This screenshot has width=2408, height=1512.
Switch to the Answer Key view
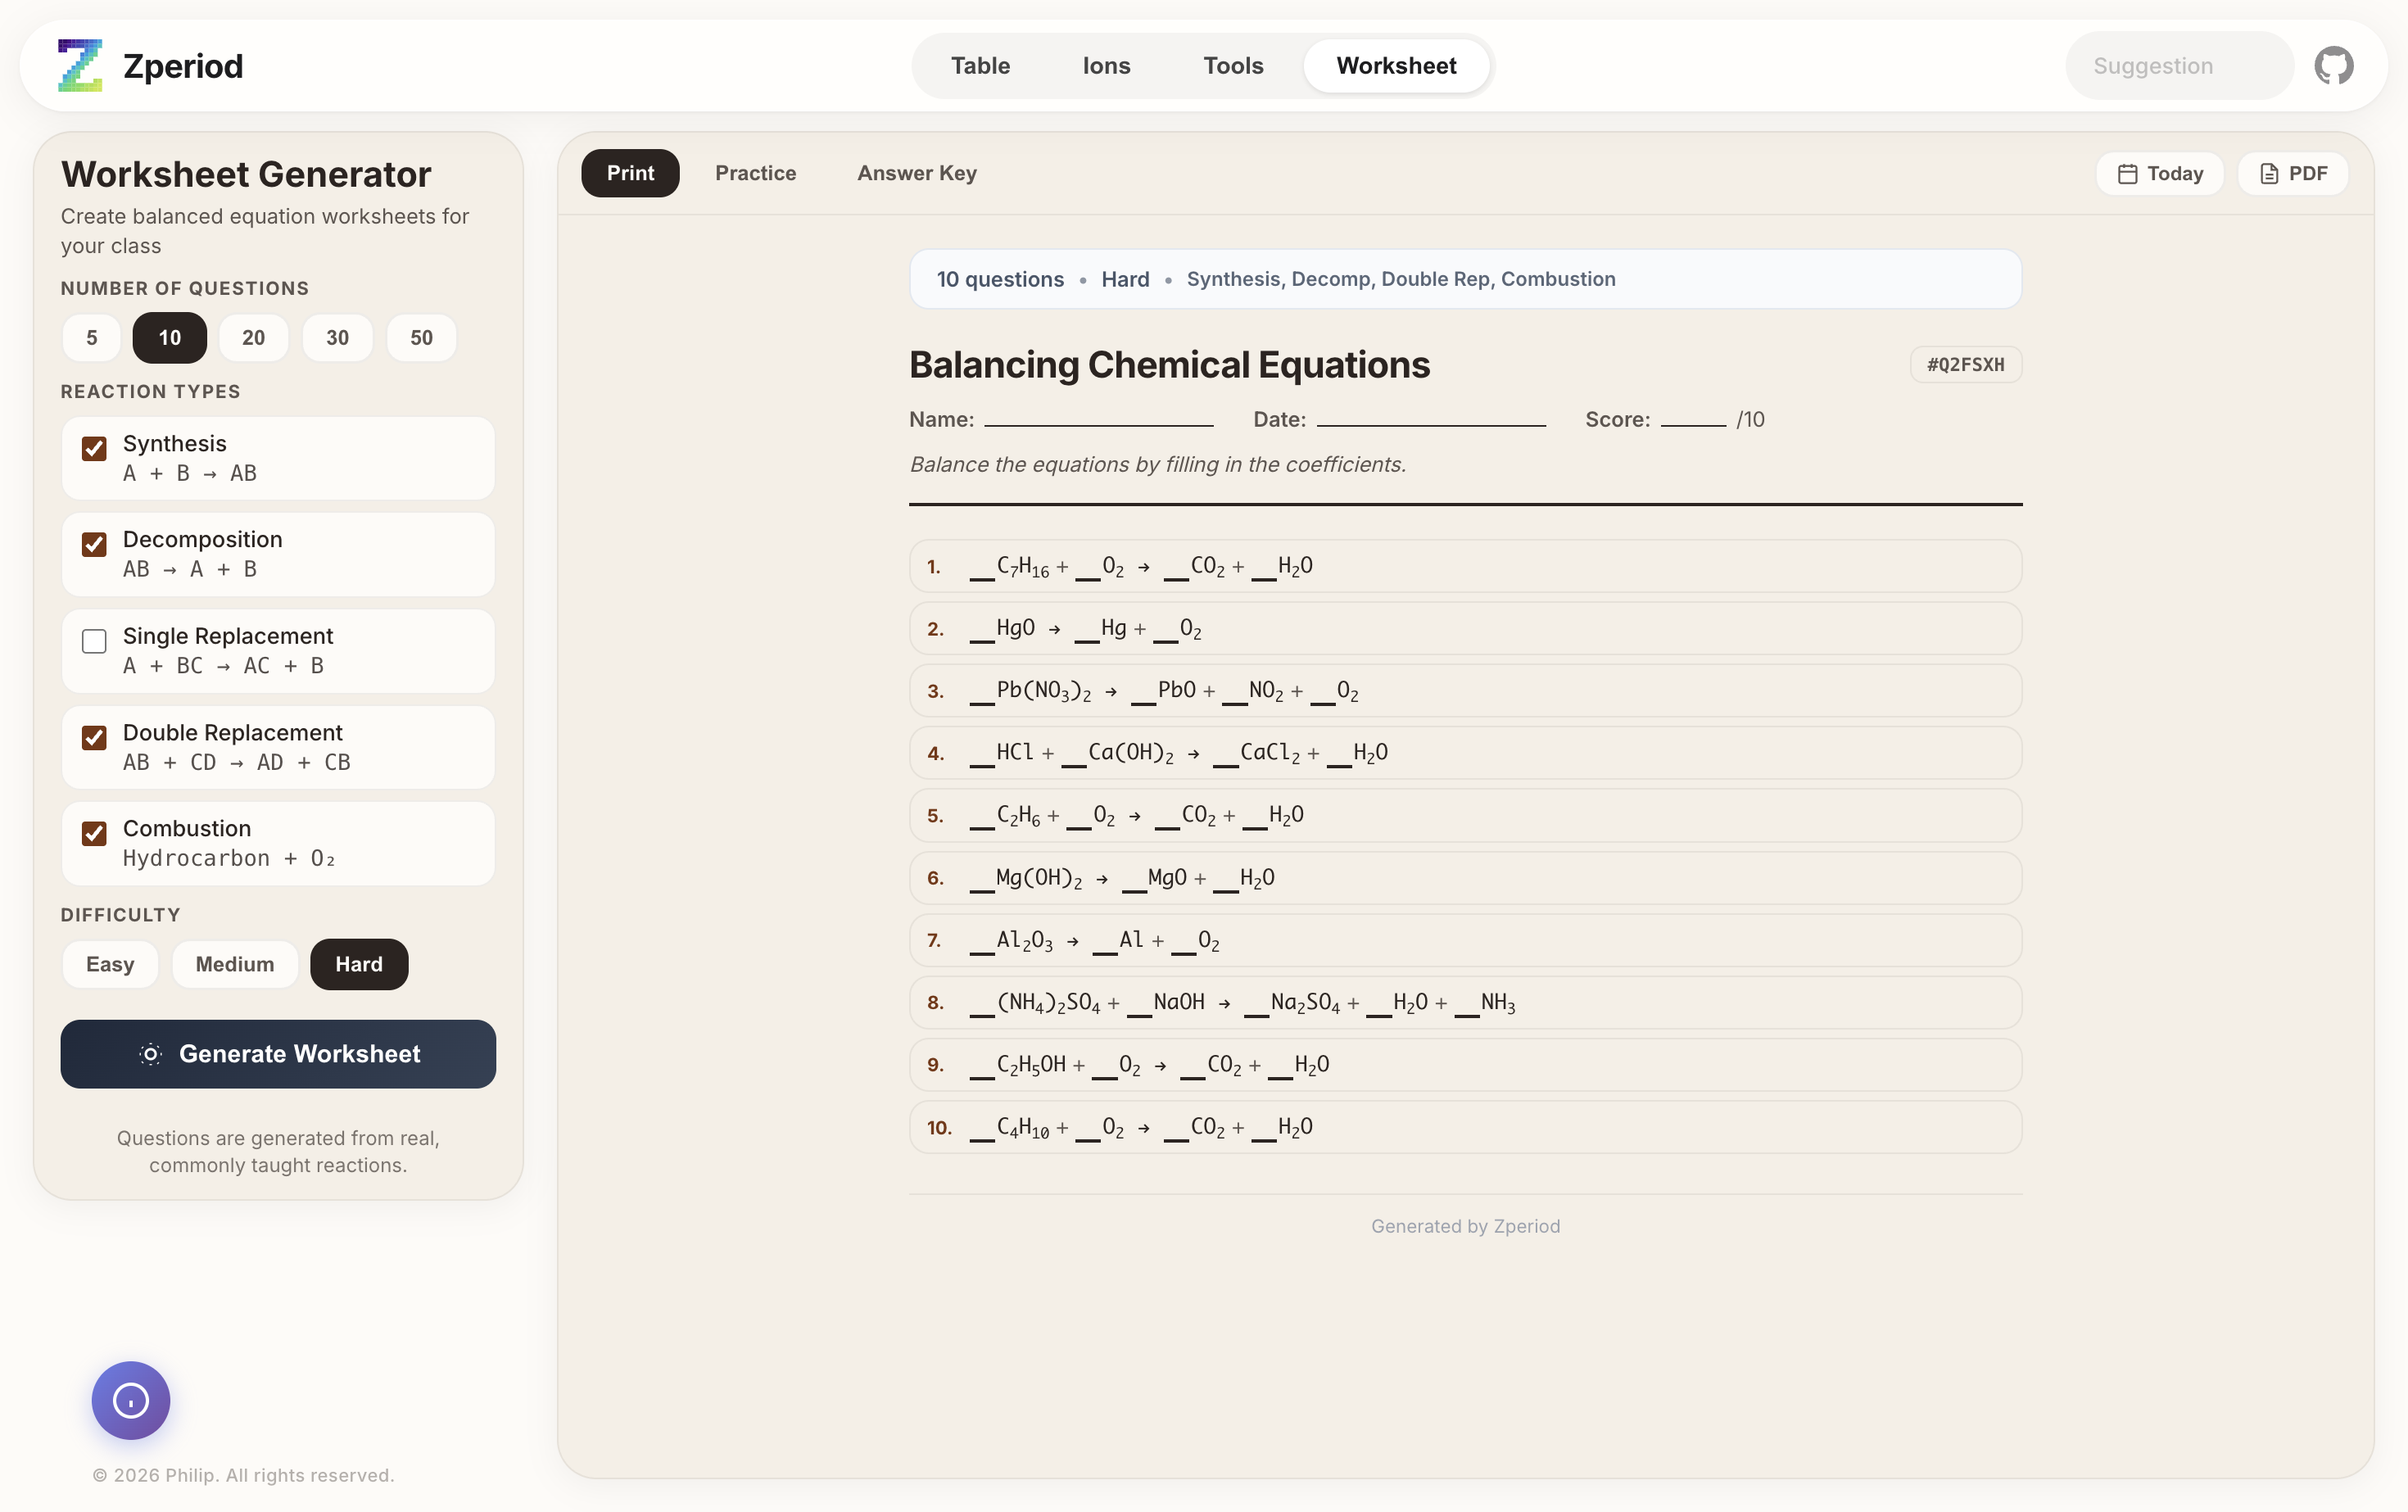coord(916,172)
